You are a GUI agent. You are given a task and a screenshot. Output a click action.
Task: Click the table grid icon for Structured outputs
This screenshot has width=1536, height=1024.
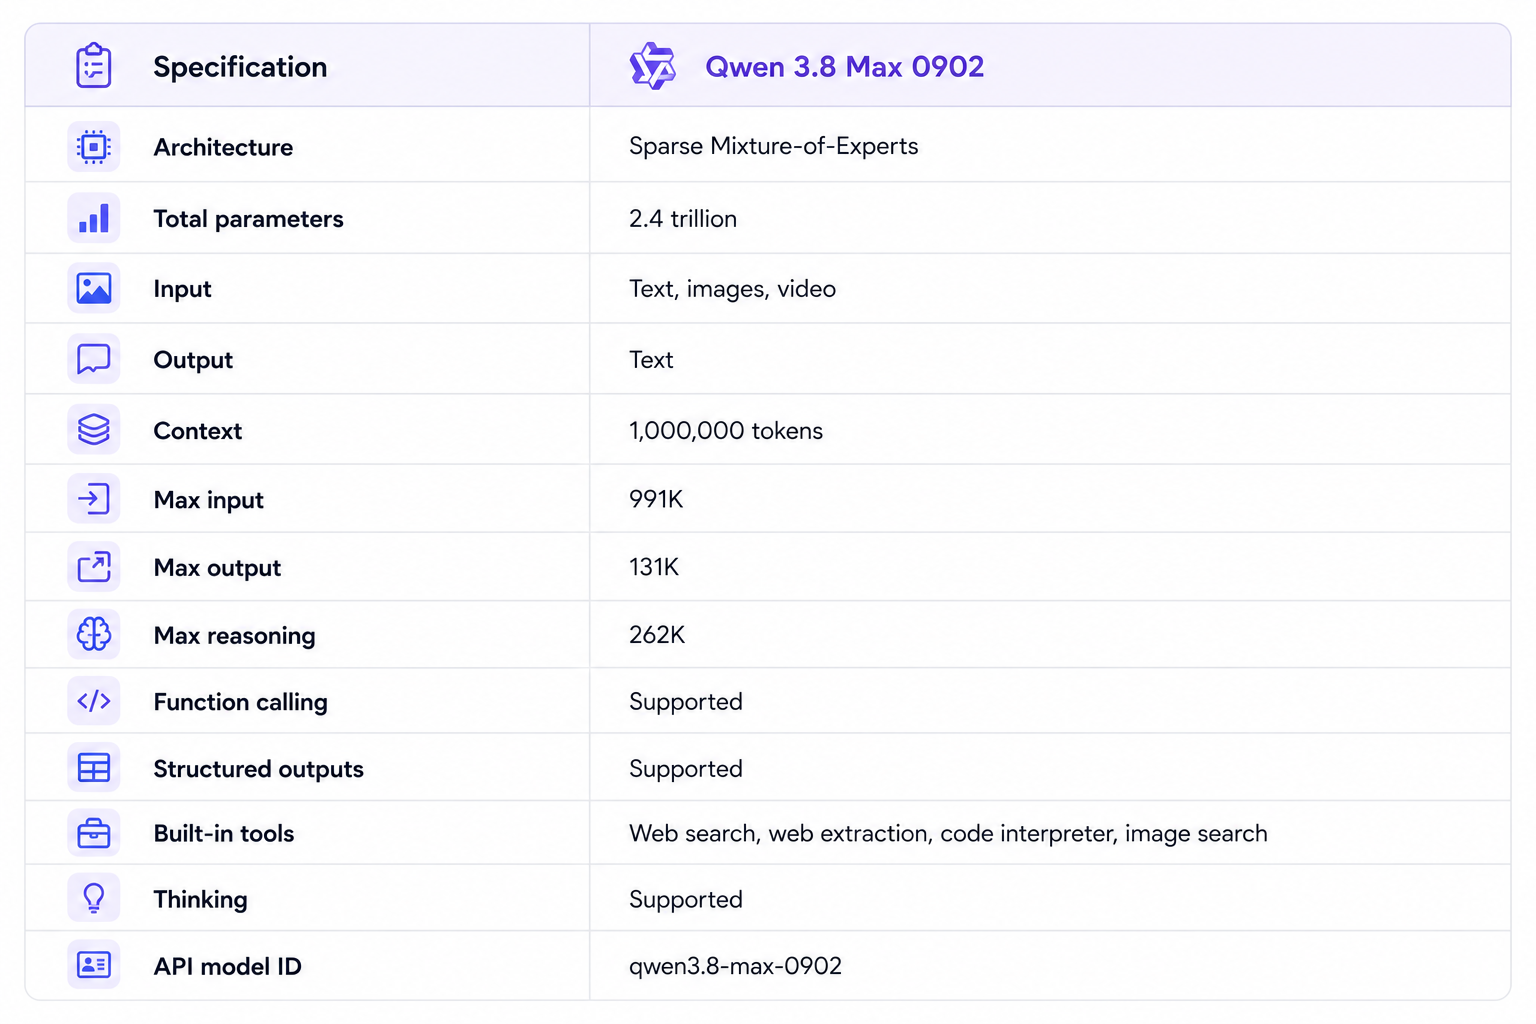click(94, 768)
